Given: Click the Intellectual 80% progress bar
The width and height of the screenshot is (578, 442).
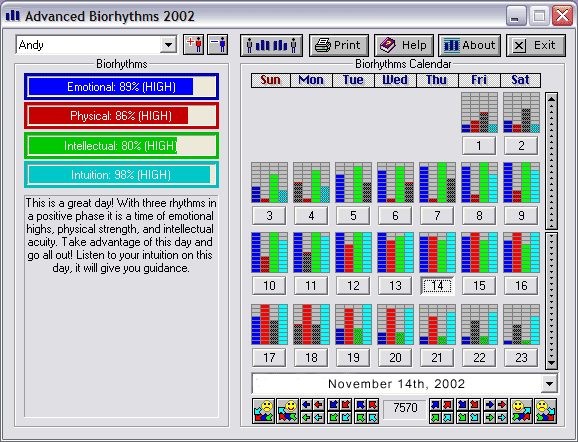Looking at the screenshot, I should point(122,146).
